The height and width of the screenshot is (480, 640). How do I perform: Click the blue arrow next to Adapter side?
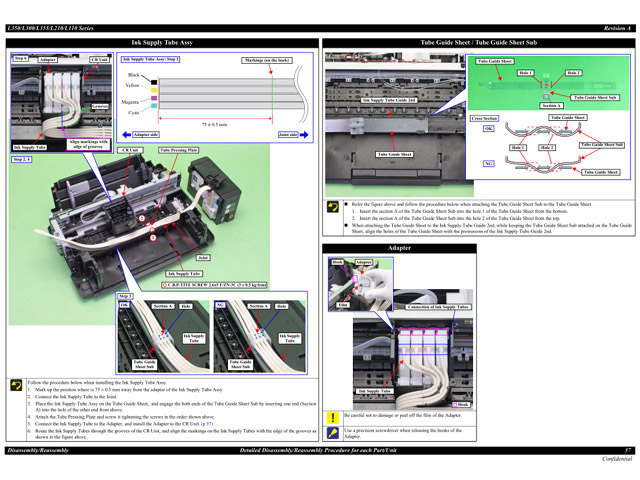(127, 133)
